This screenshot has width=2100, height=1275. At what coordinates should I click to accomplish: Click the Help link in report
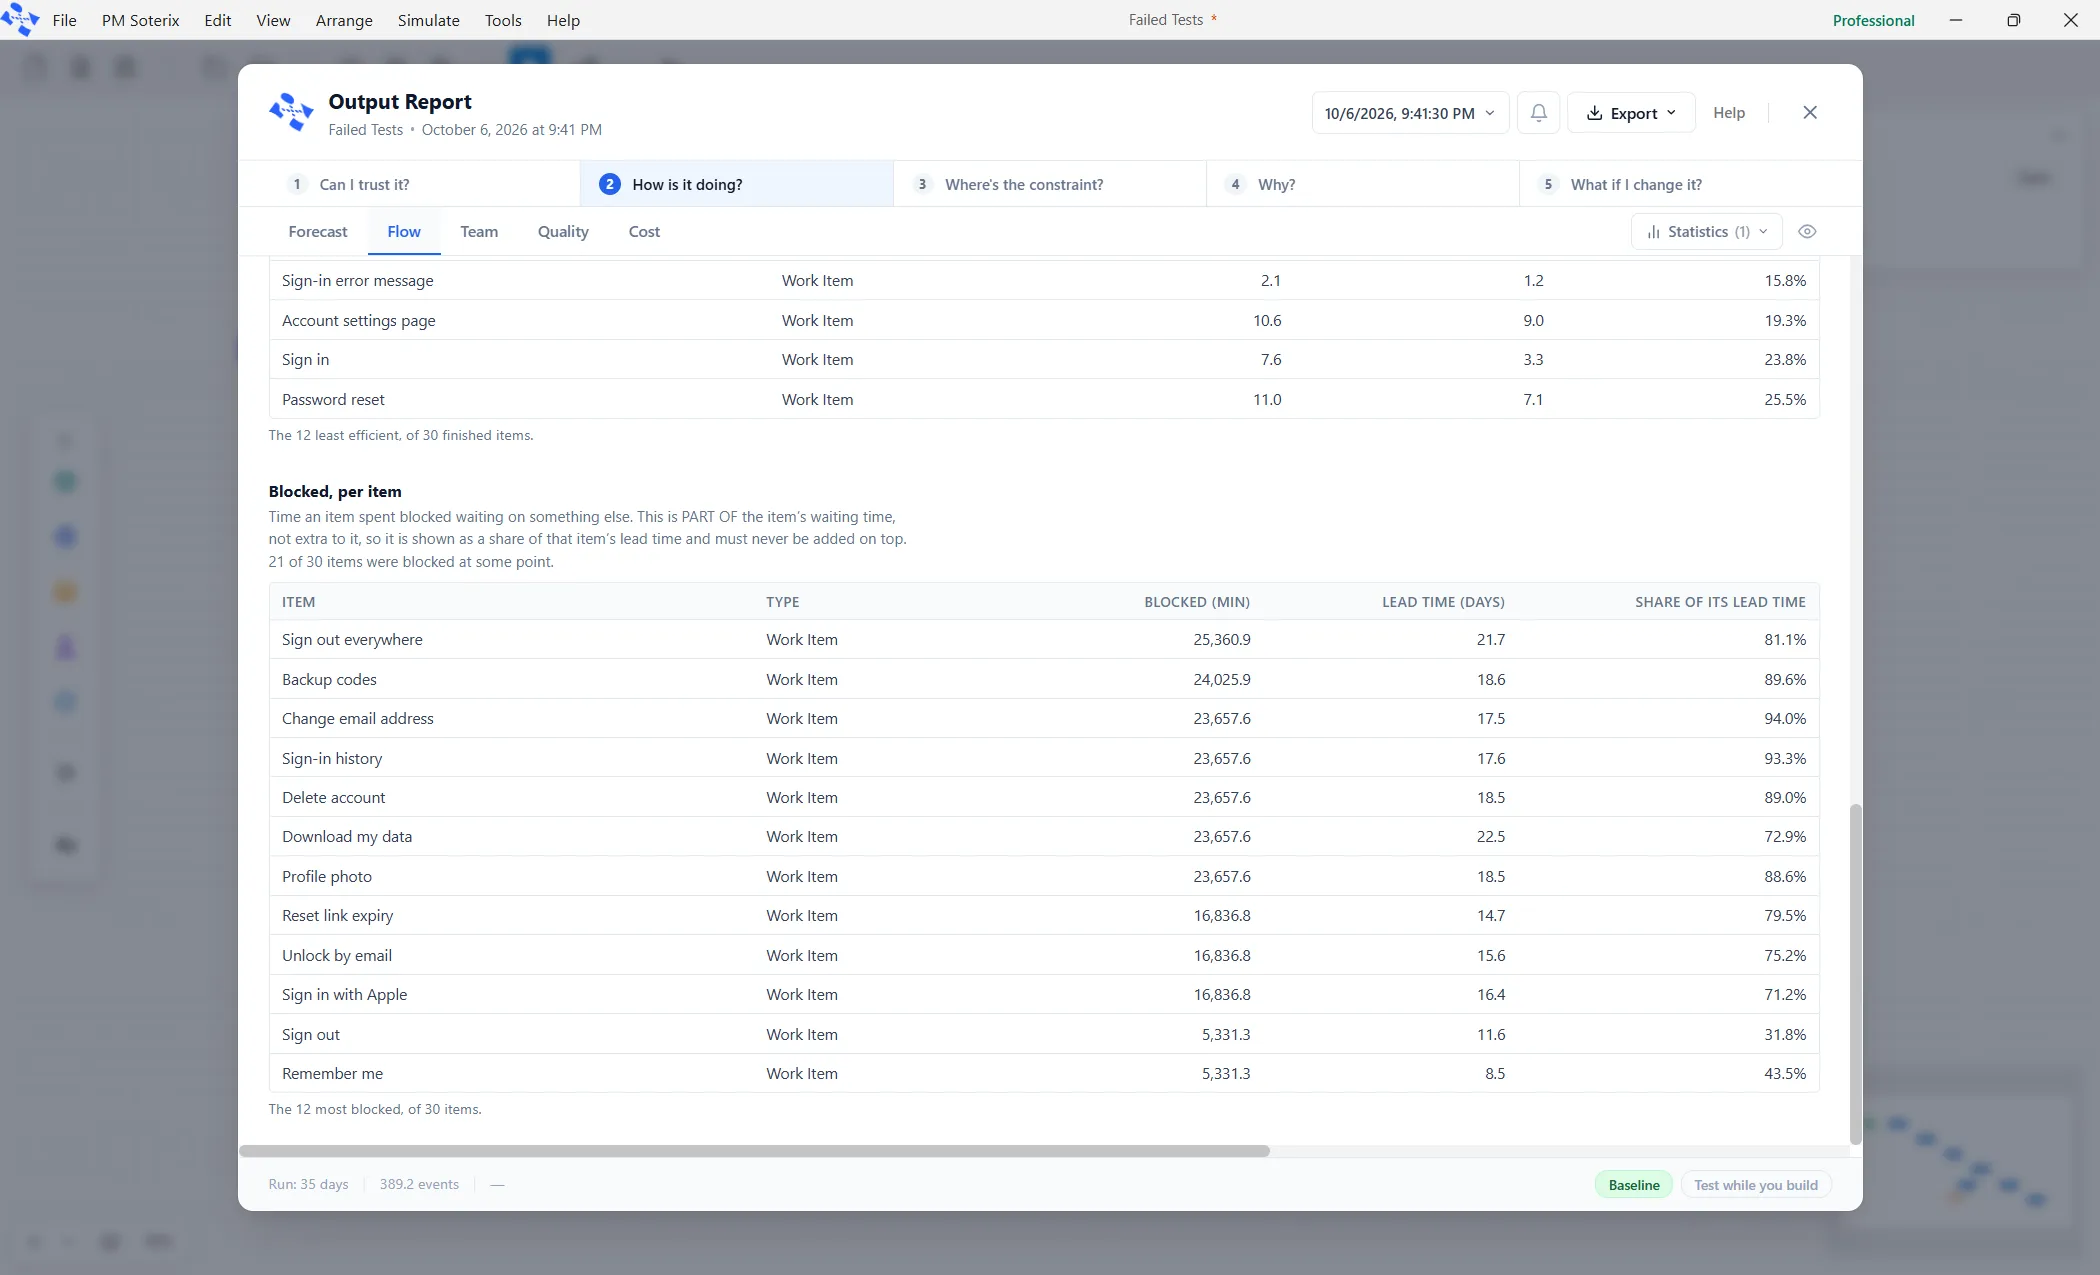pyautogui.click(x=1729, y=113)
